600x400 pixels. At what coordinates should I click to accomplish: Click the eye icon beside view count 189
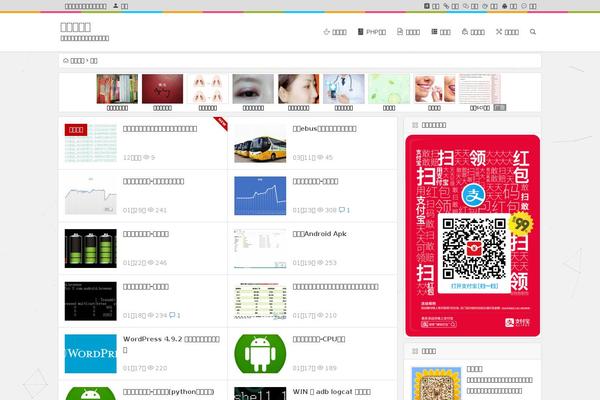tap(320, 367)
